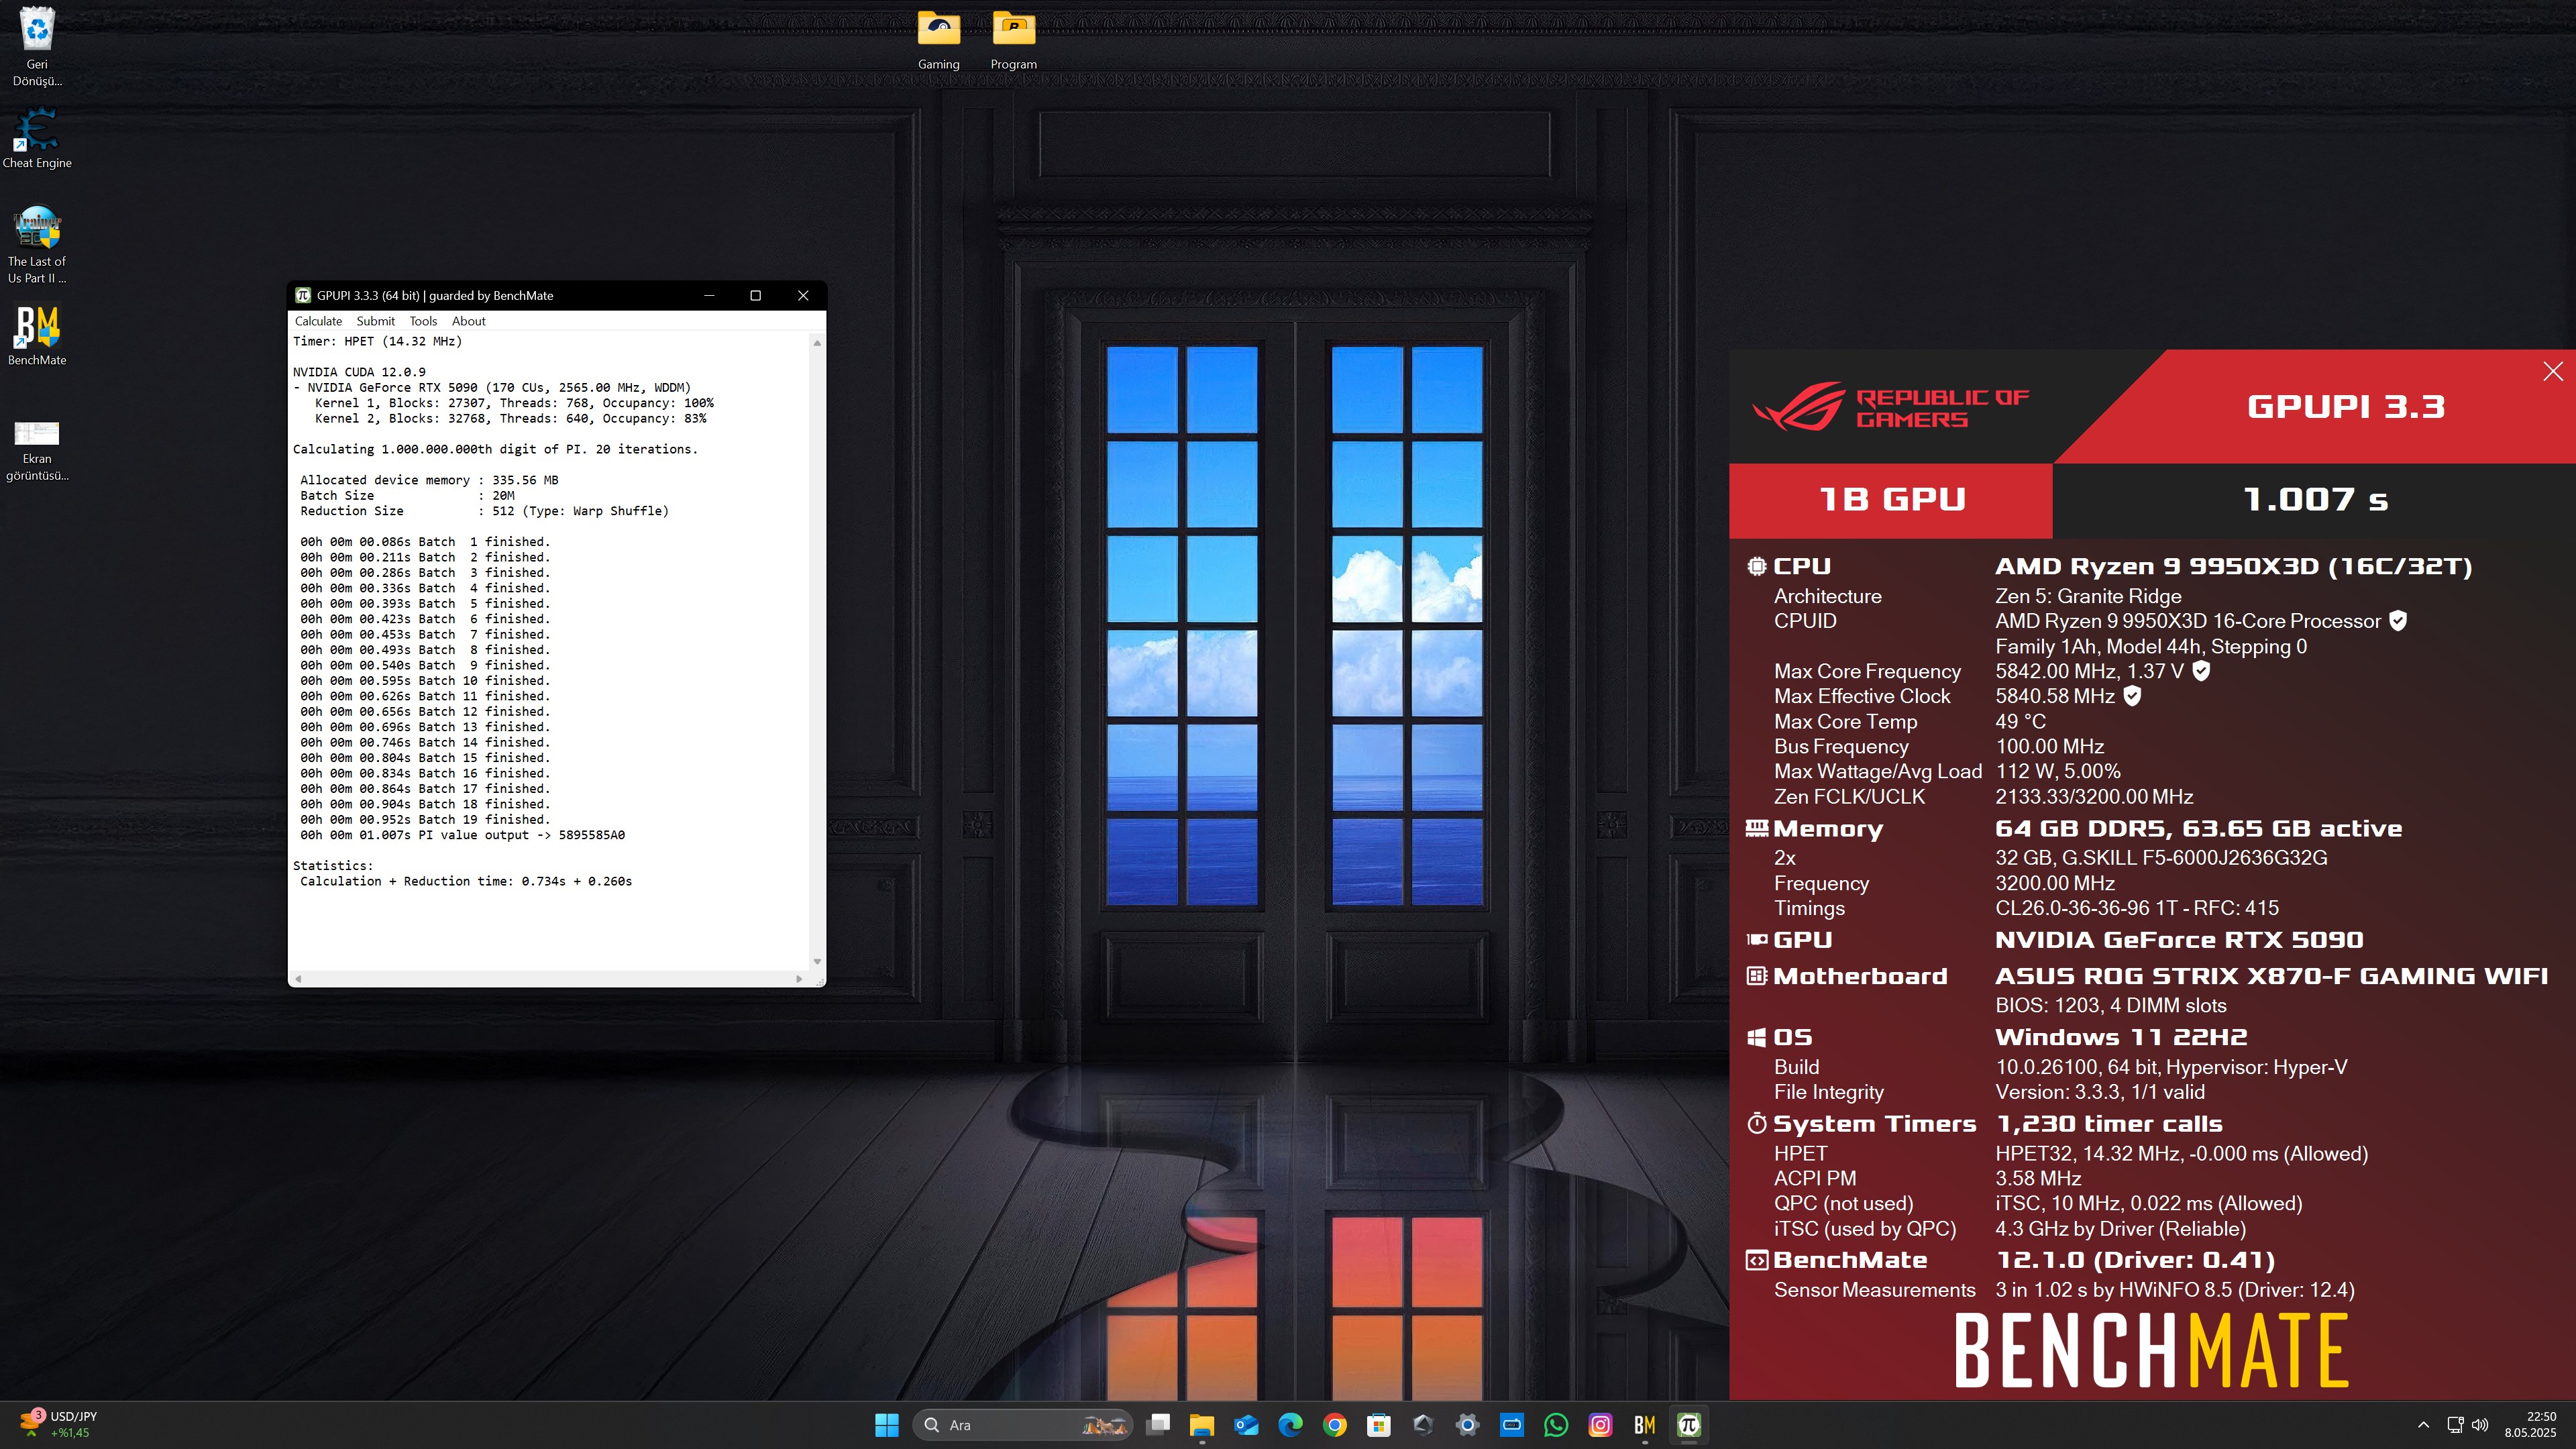Screen dimensions: 2576x1449
Task: Click the 1B GPU category label
Action: (1892, 499)
